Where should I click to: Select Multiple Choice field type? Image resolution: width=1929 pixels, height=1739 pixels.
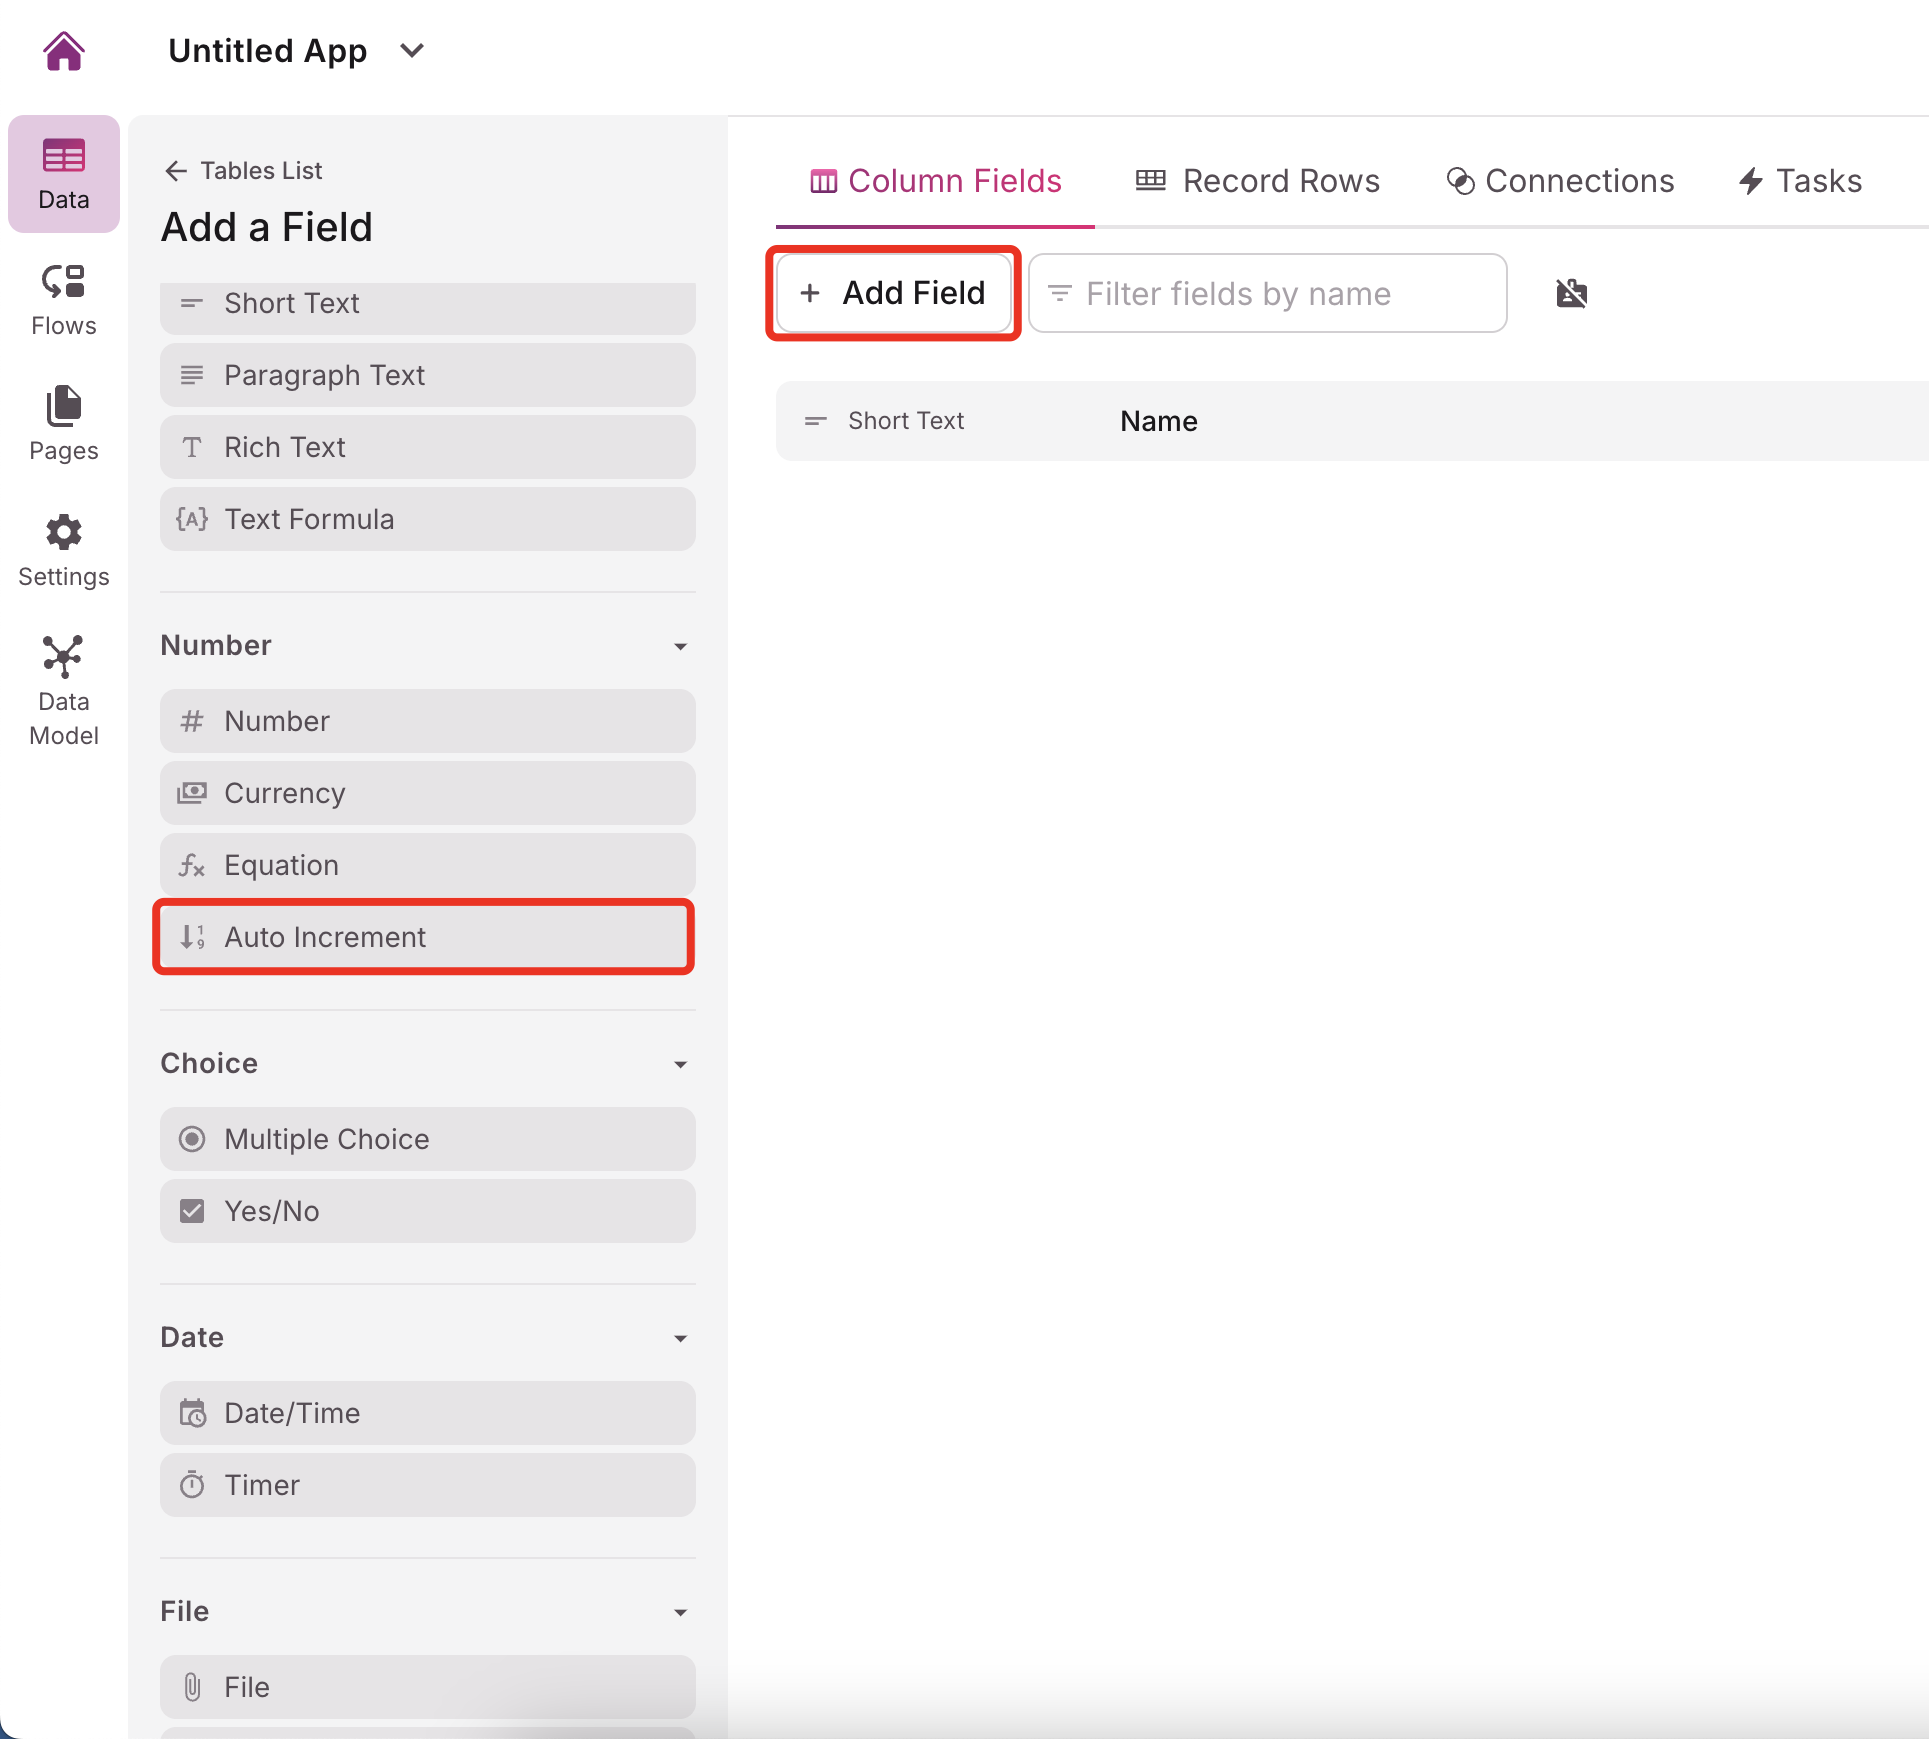tap(426, 1138)
